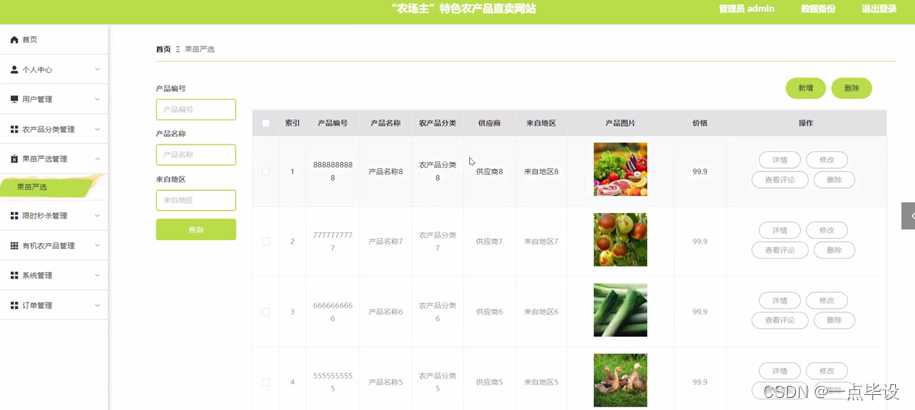Expand 订单管理 menu chevron
This screenshot has height=410, width=915.
97,305
